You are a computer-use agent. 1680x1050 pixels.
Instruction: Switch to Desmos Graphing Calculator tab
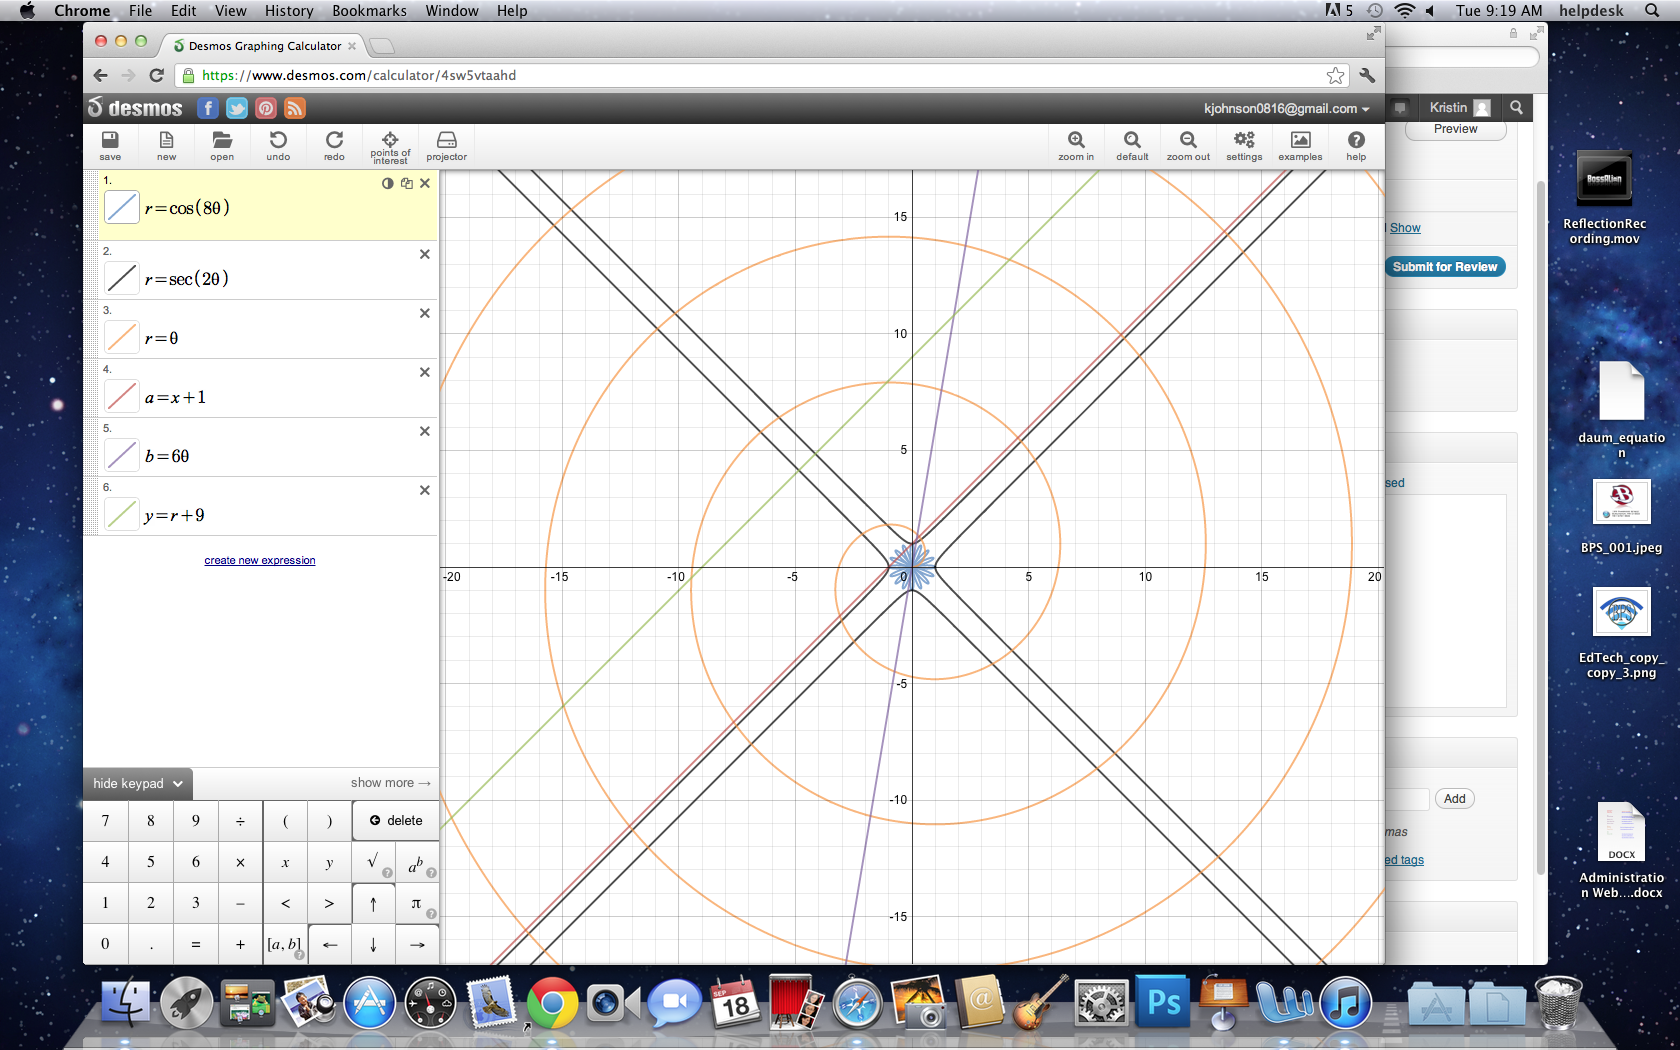click(264, 46)
